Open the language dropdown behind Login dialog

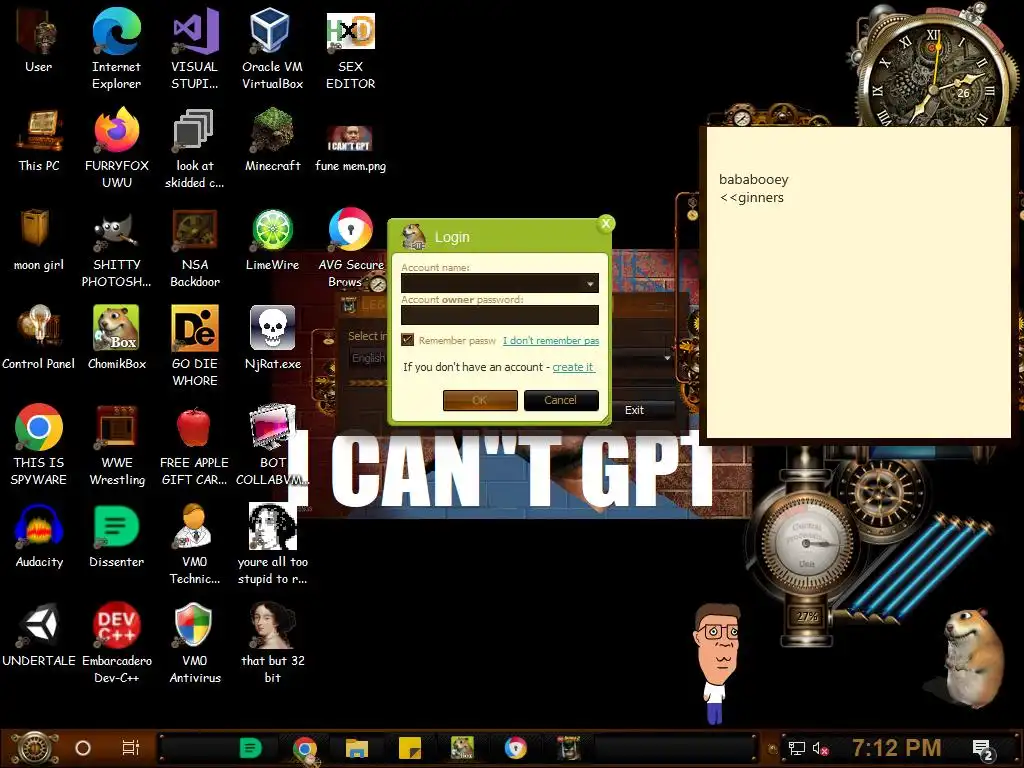[x=666, y=358]
